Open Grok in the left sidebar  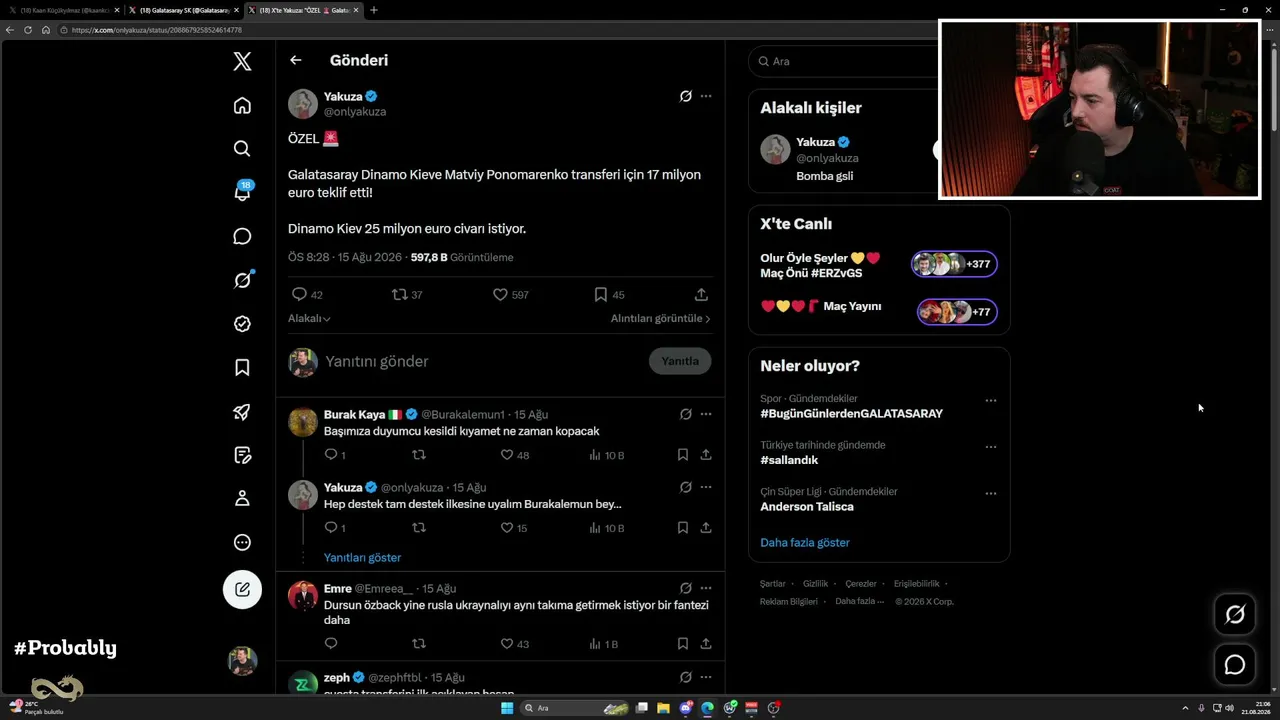tap(242, 280)
